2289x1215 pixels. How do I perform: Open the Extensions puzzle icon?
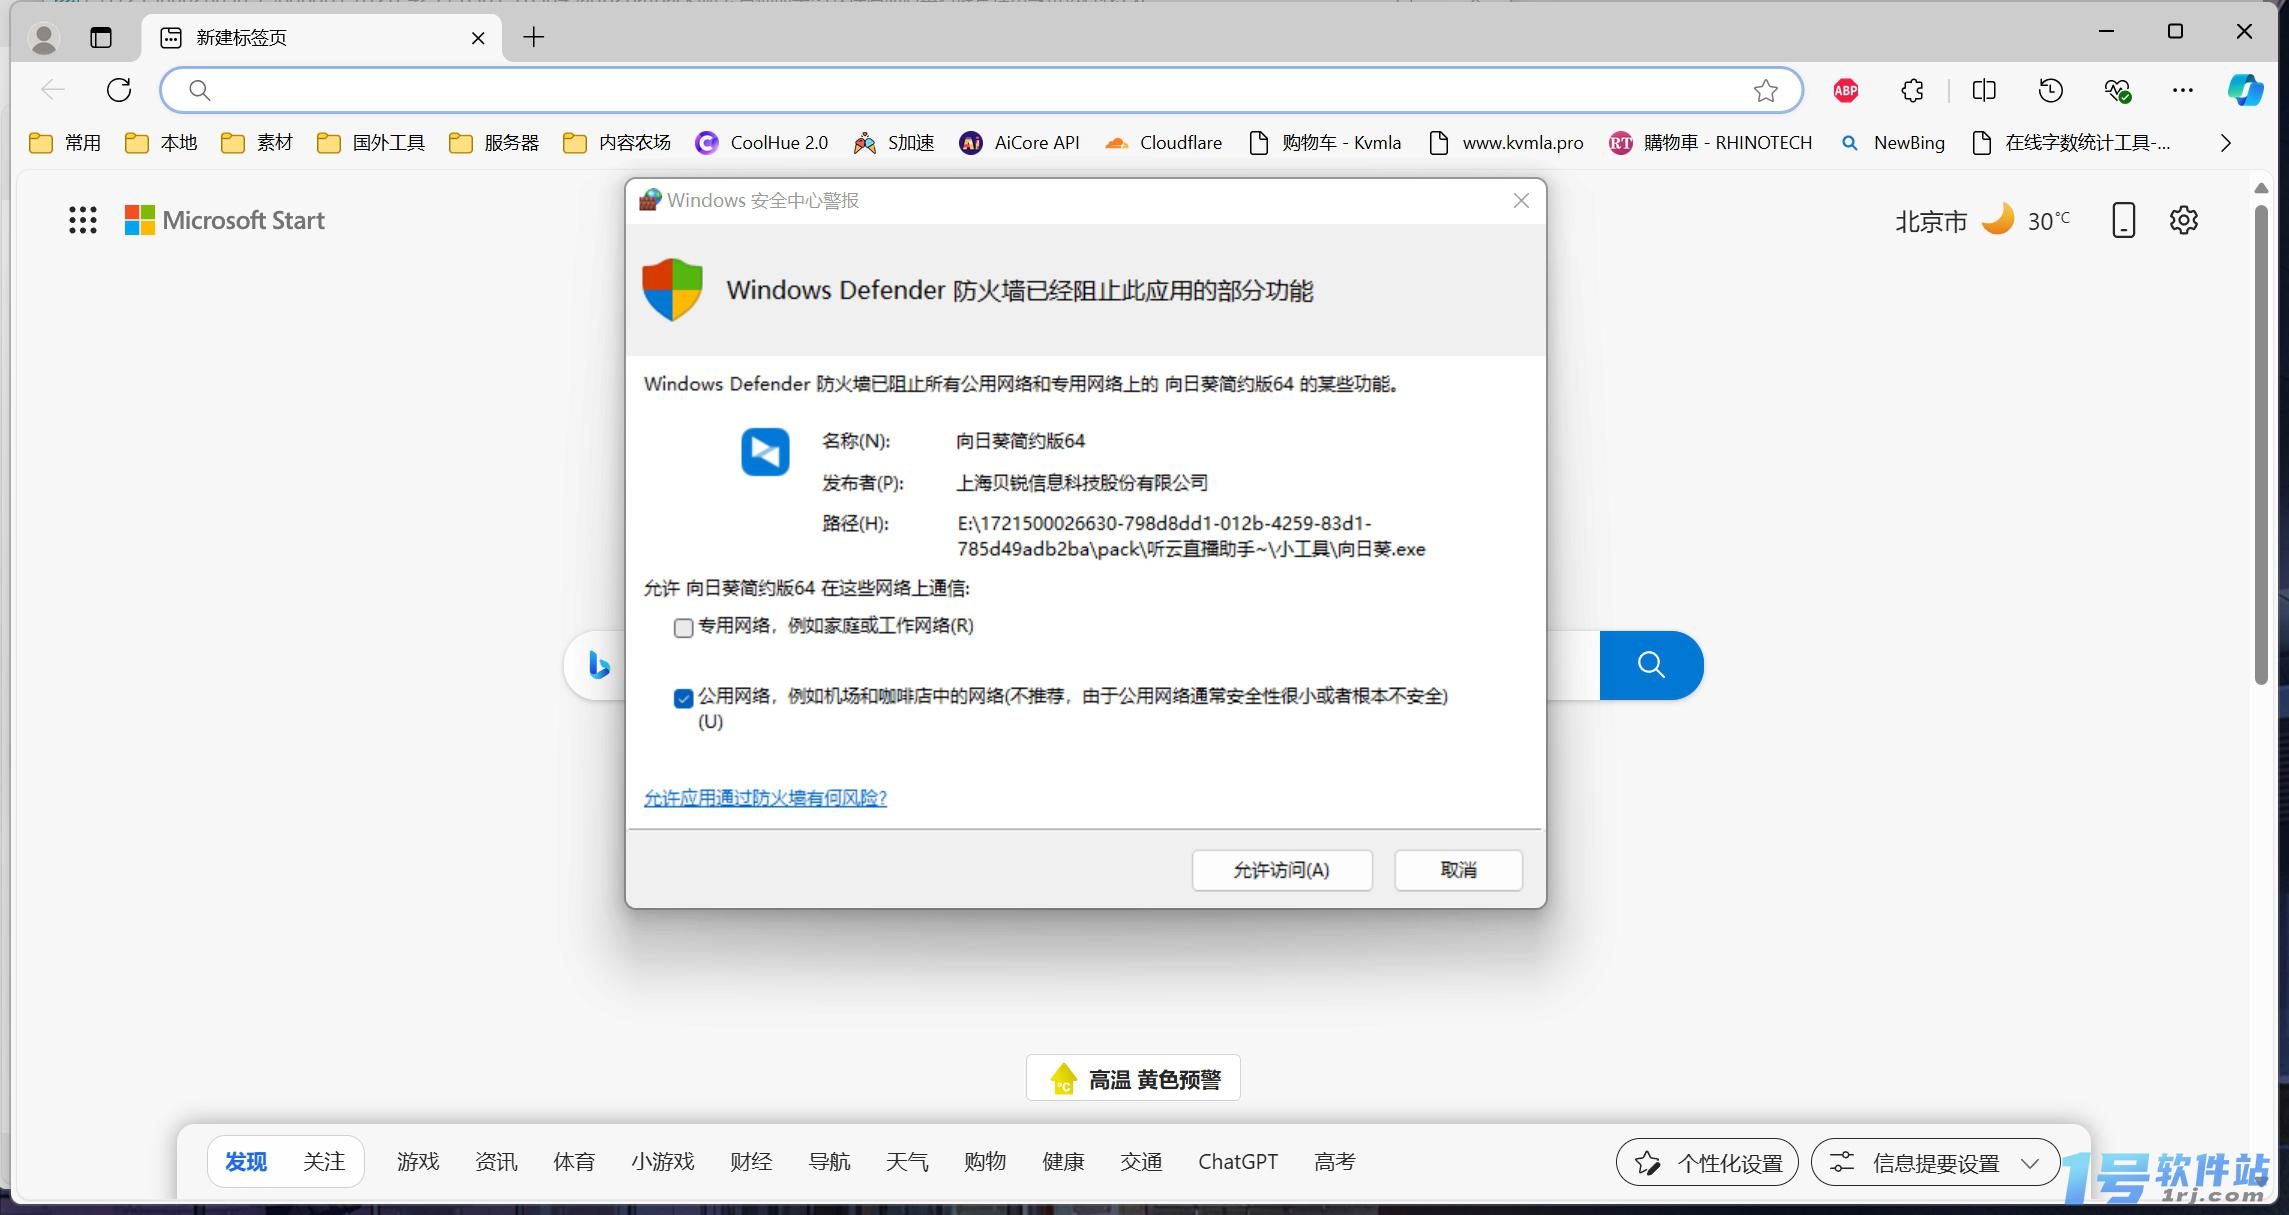(x=1912, y=91)
